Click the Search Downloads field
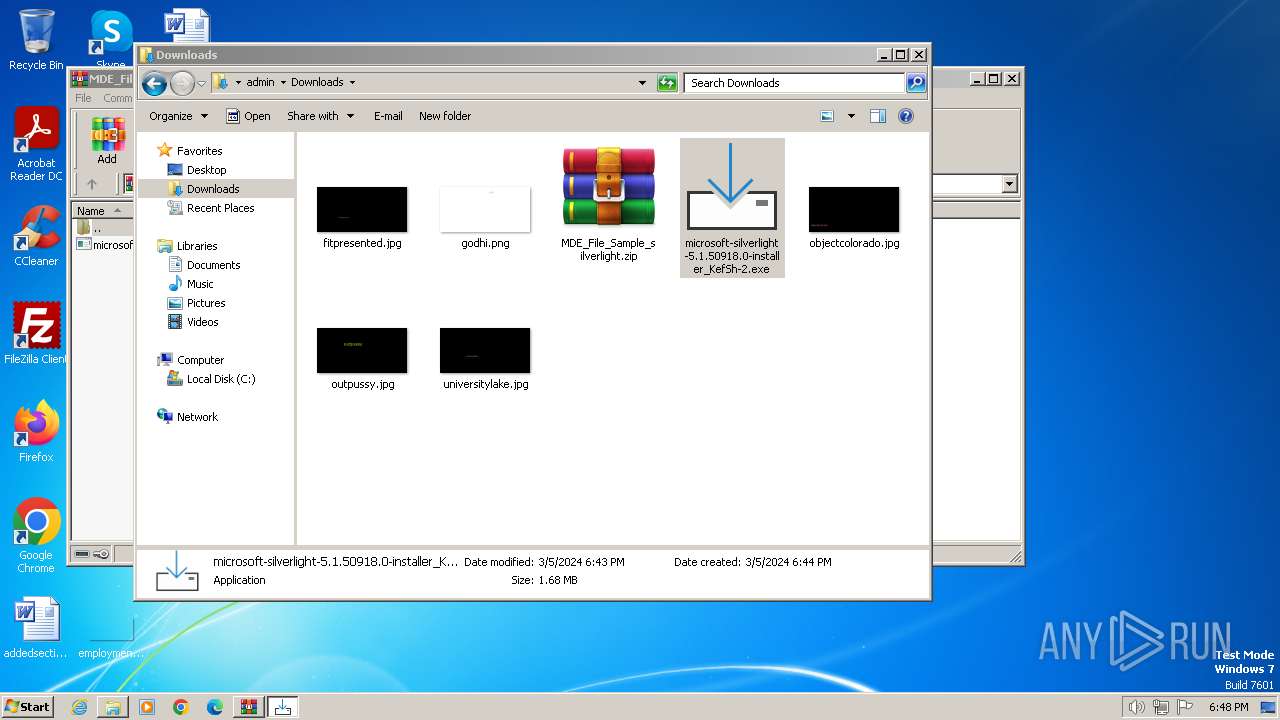 point(795,83)
